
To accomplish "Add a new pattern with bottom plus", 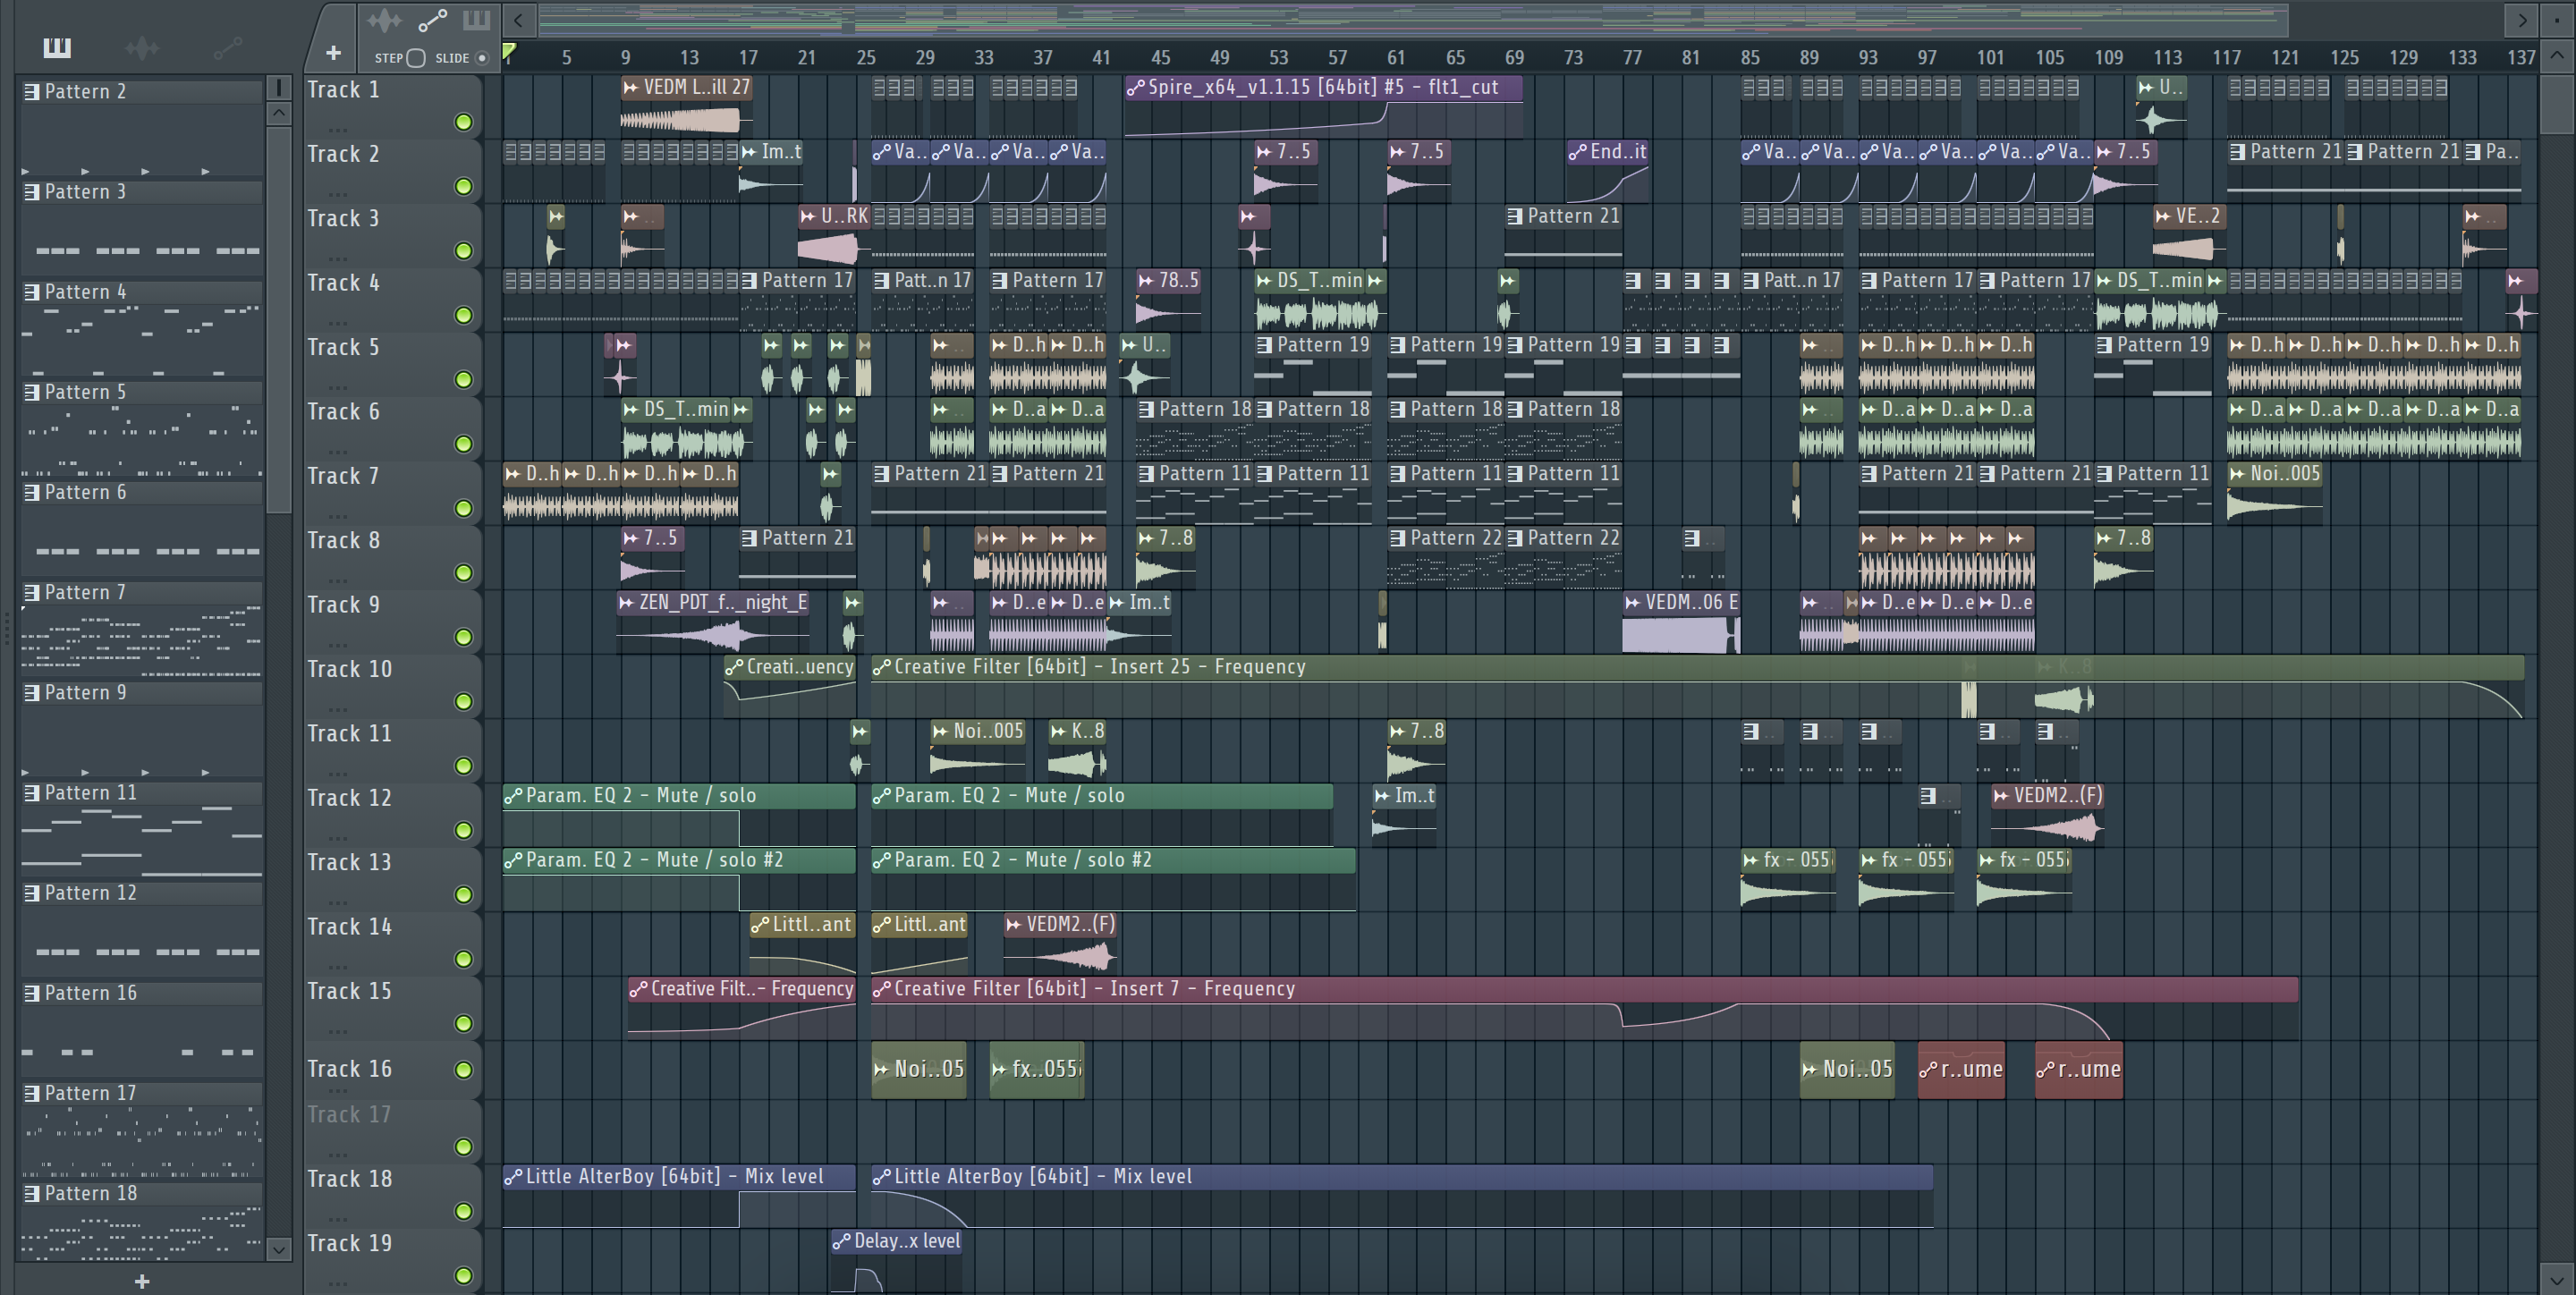I will [142, 1281].
